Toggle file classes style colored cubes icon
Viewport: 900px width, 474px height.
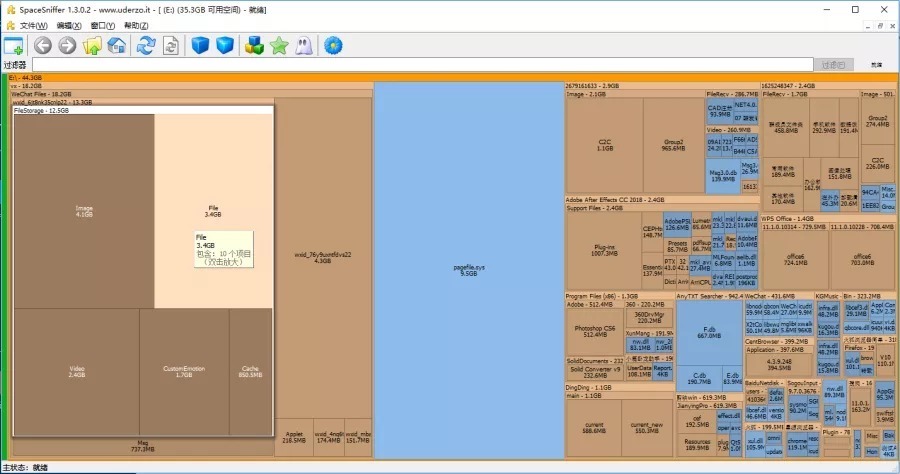tap(254, 45)
